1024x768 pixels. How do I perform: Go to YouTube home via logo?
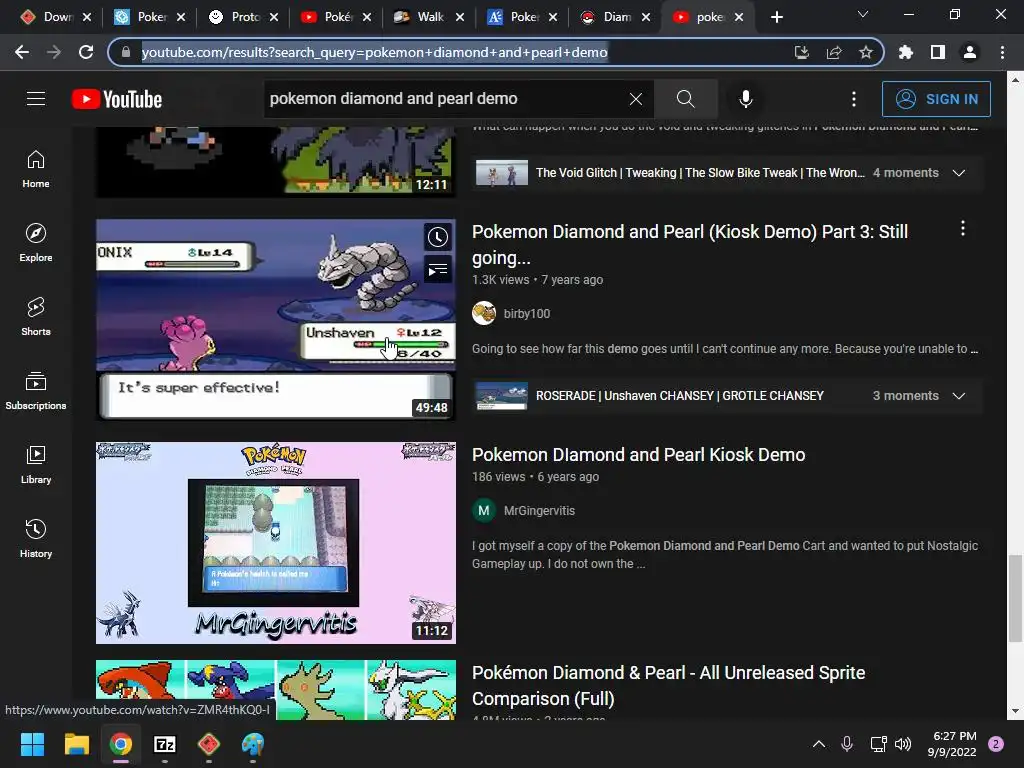pos(117,99)
